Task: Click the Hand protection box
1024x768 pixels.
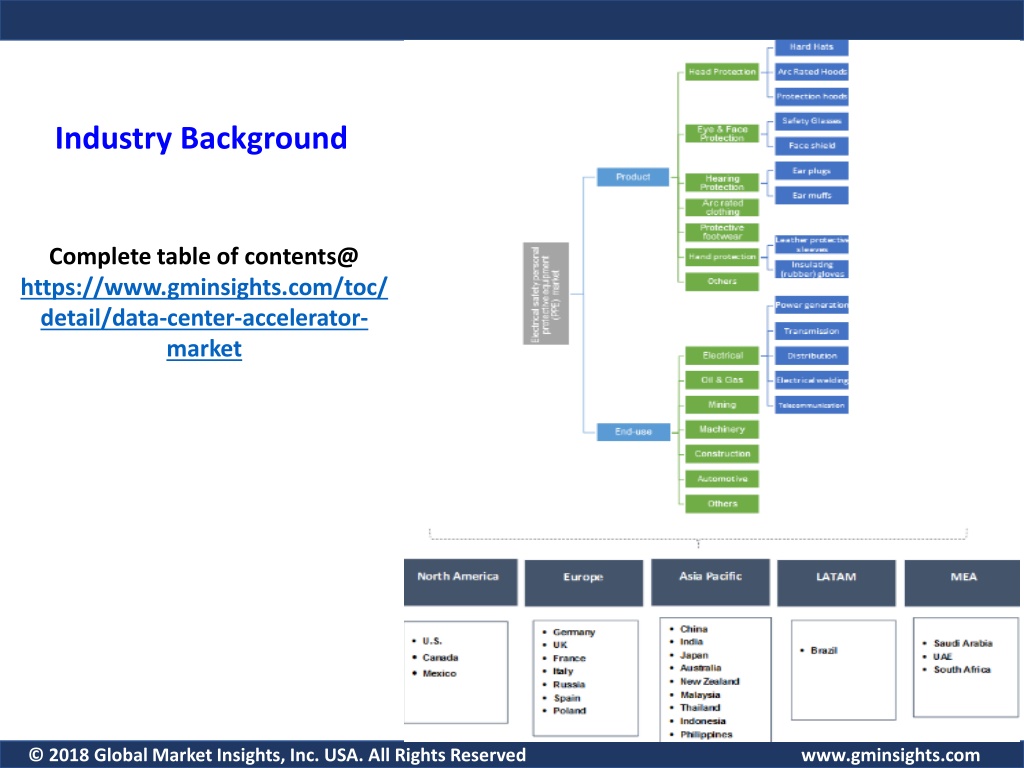Action: pyautogui.click(x=722, y=257)
